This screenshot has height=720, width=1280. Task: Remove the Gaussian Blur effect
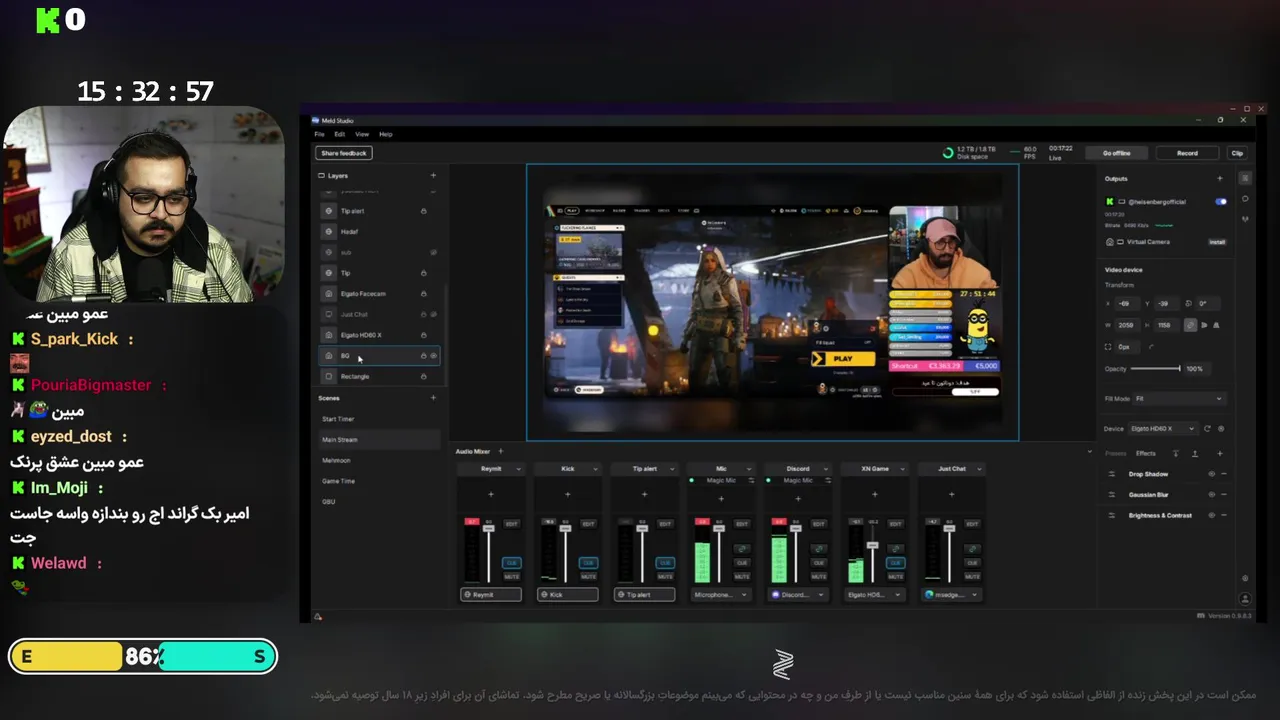(x=1223, y=494)
